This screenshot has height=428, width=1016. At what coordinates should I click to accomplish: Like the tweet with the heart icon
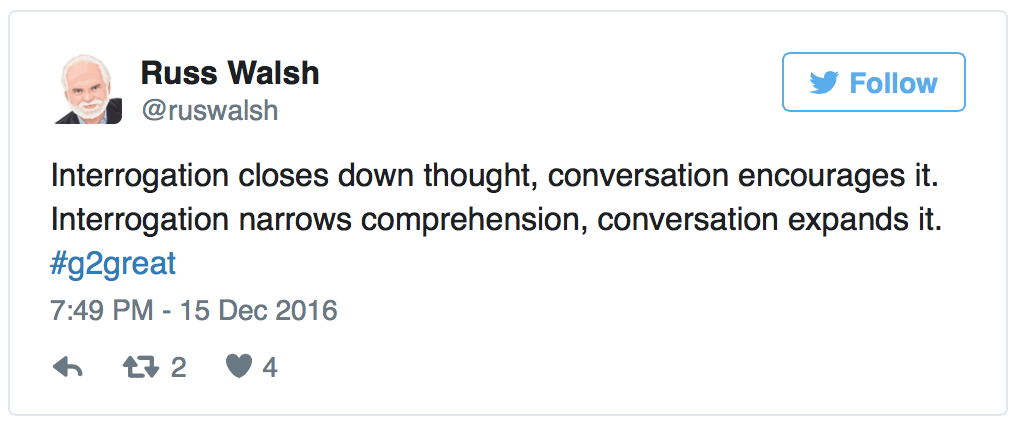(x=238, y=368)
